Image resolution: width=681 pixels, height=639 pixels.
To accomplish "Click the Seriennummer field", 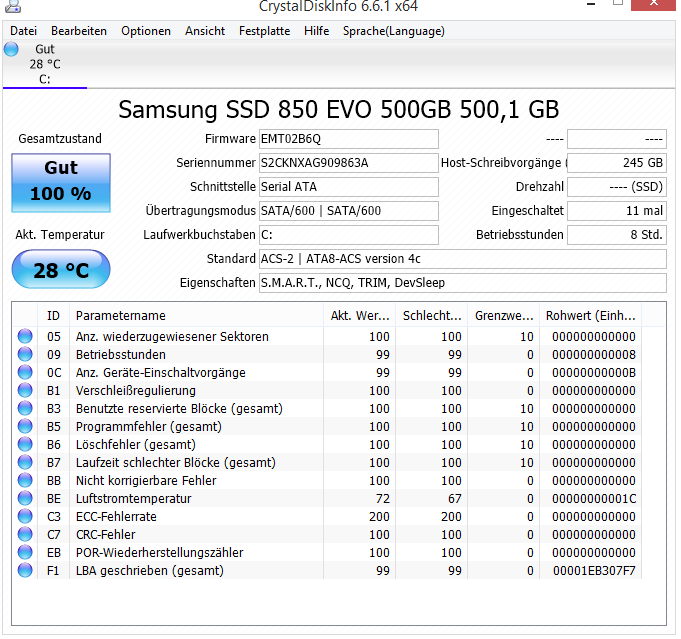I will point(348,162).
